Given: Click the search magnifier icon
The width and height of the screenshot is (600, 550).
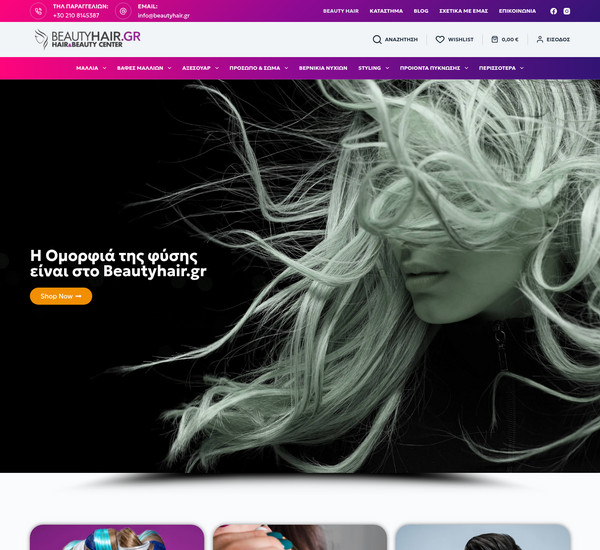Looking at the screenshot, I should 377,39.
